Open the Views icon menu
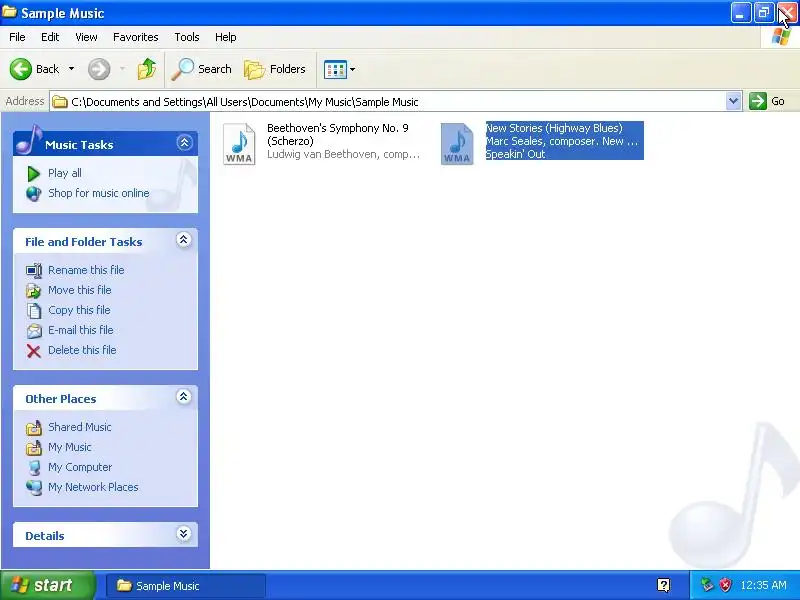 tap(335, 69)
